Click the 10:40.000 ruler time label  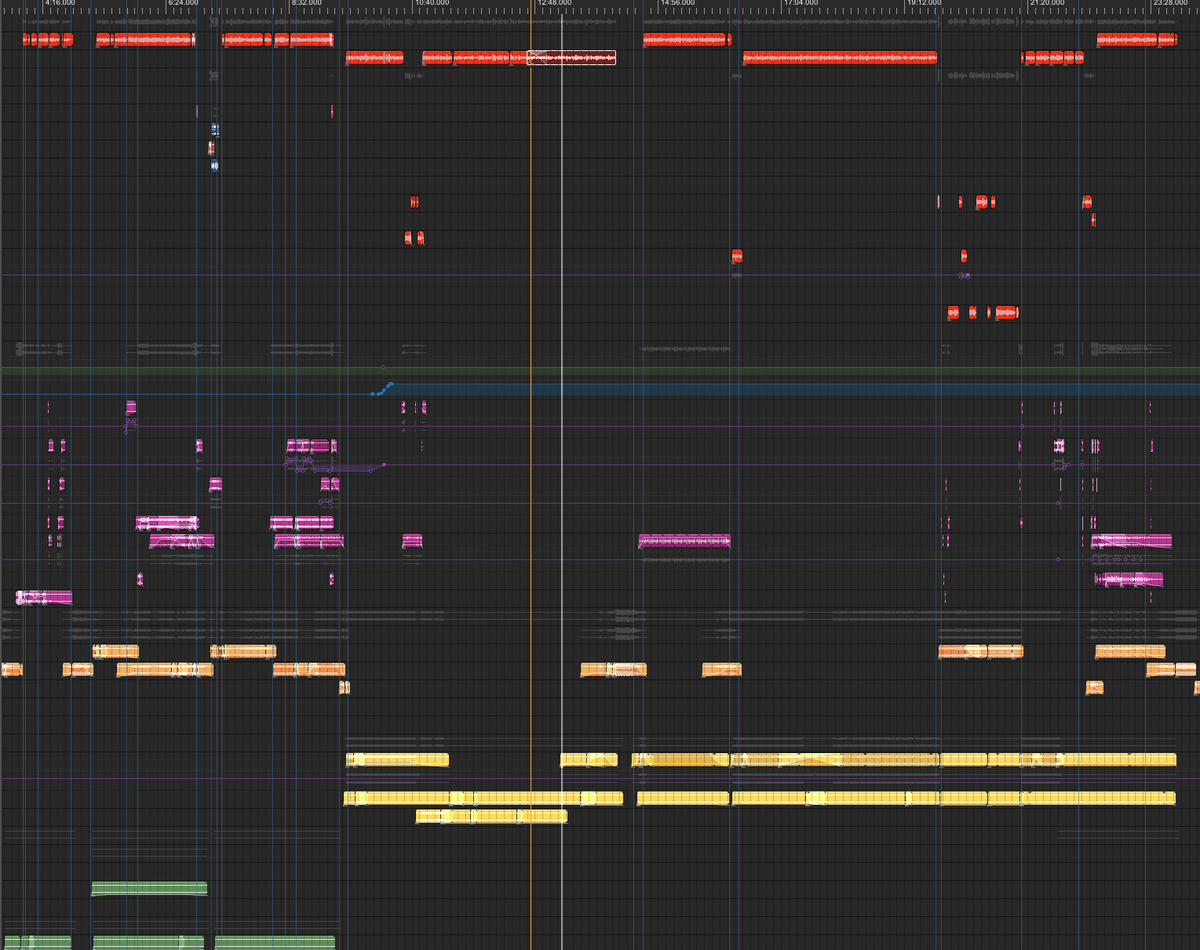pyautogui.click(x=431, y=4)
